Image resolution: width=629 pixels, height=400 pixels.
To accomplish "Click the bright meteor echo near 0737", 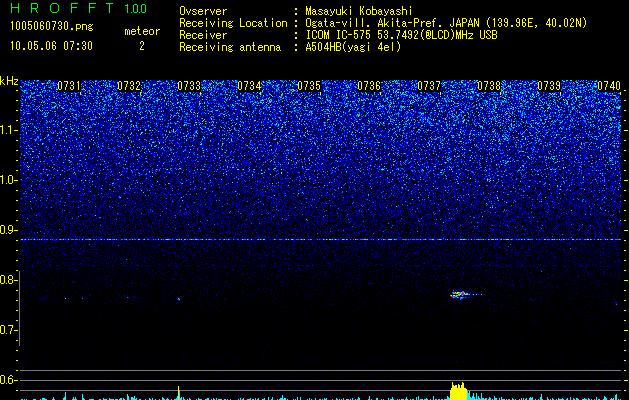I will coord(461,294).
